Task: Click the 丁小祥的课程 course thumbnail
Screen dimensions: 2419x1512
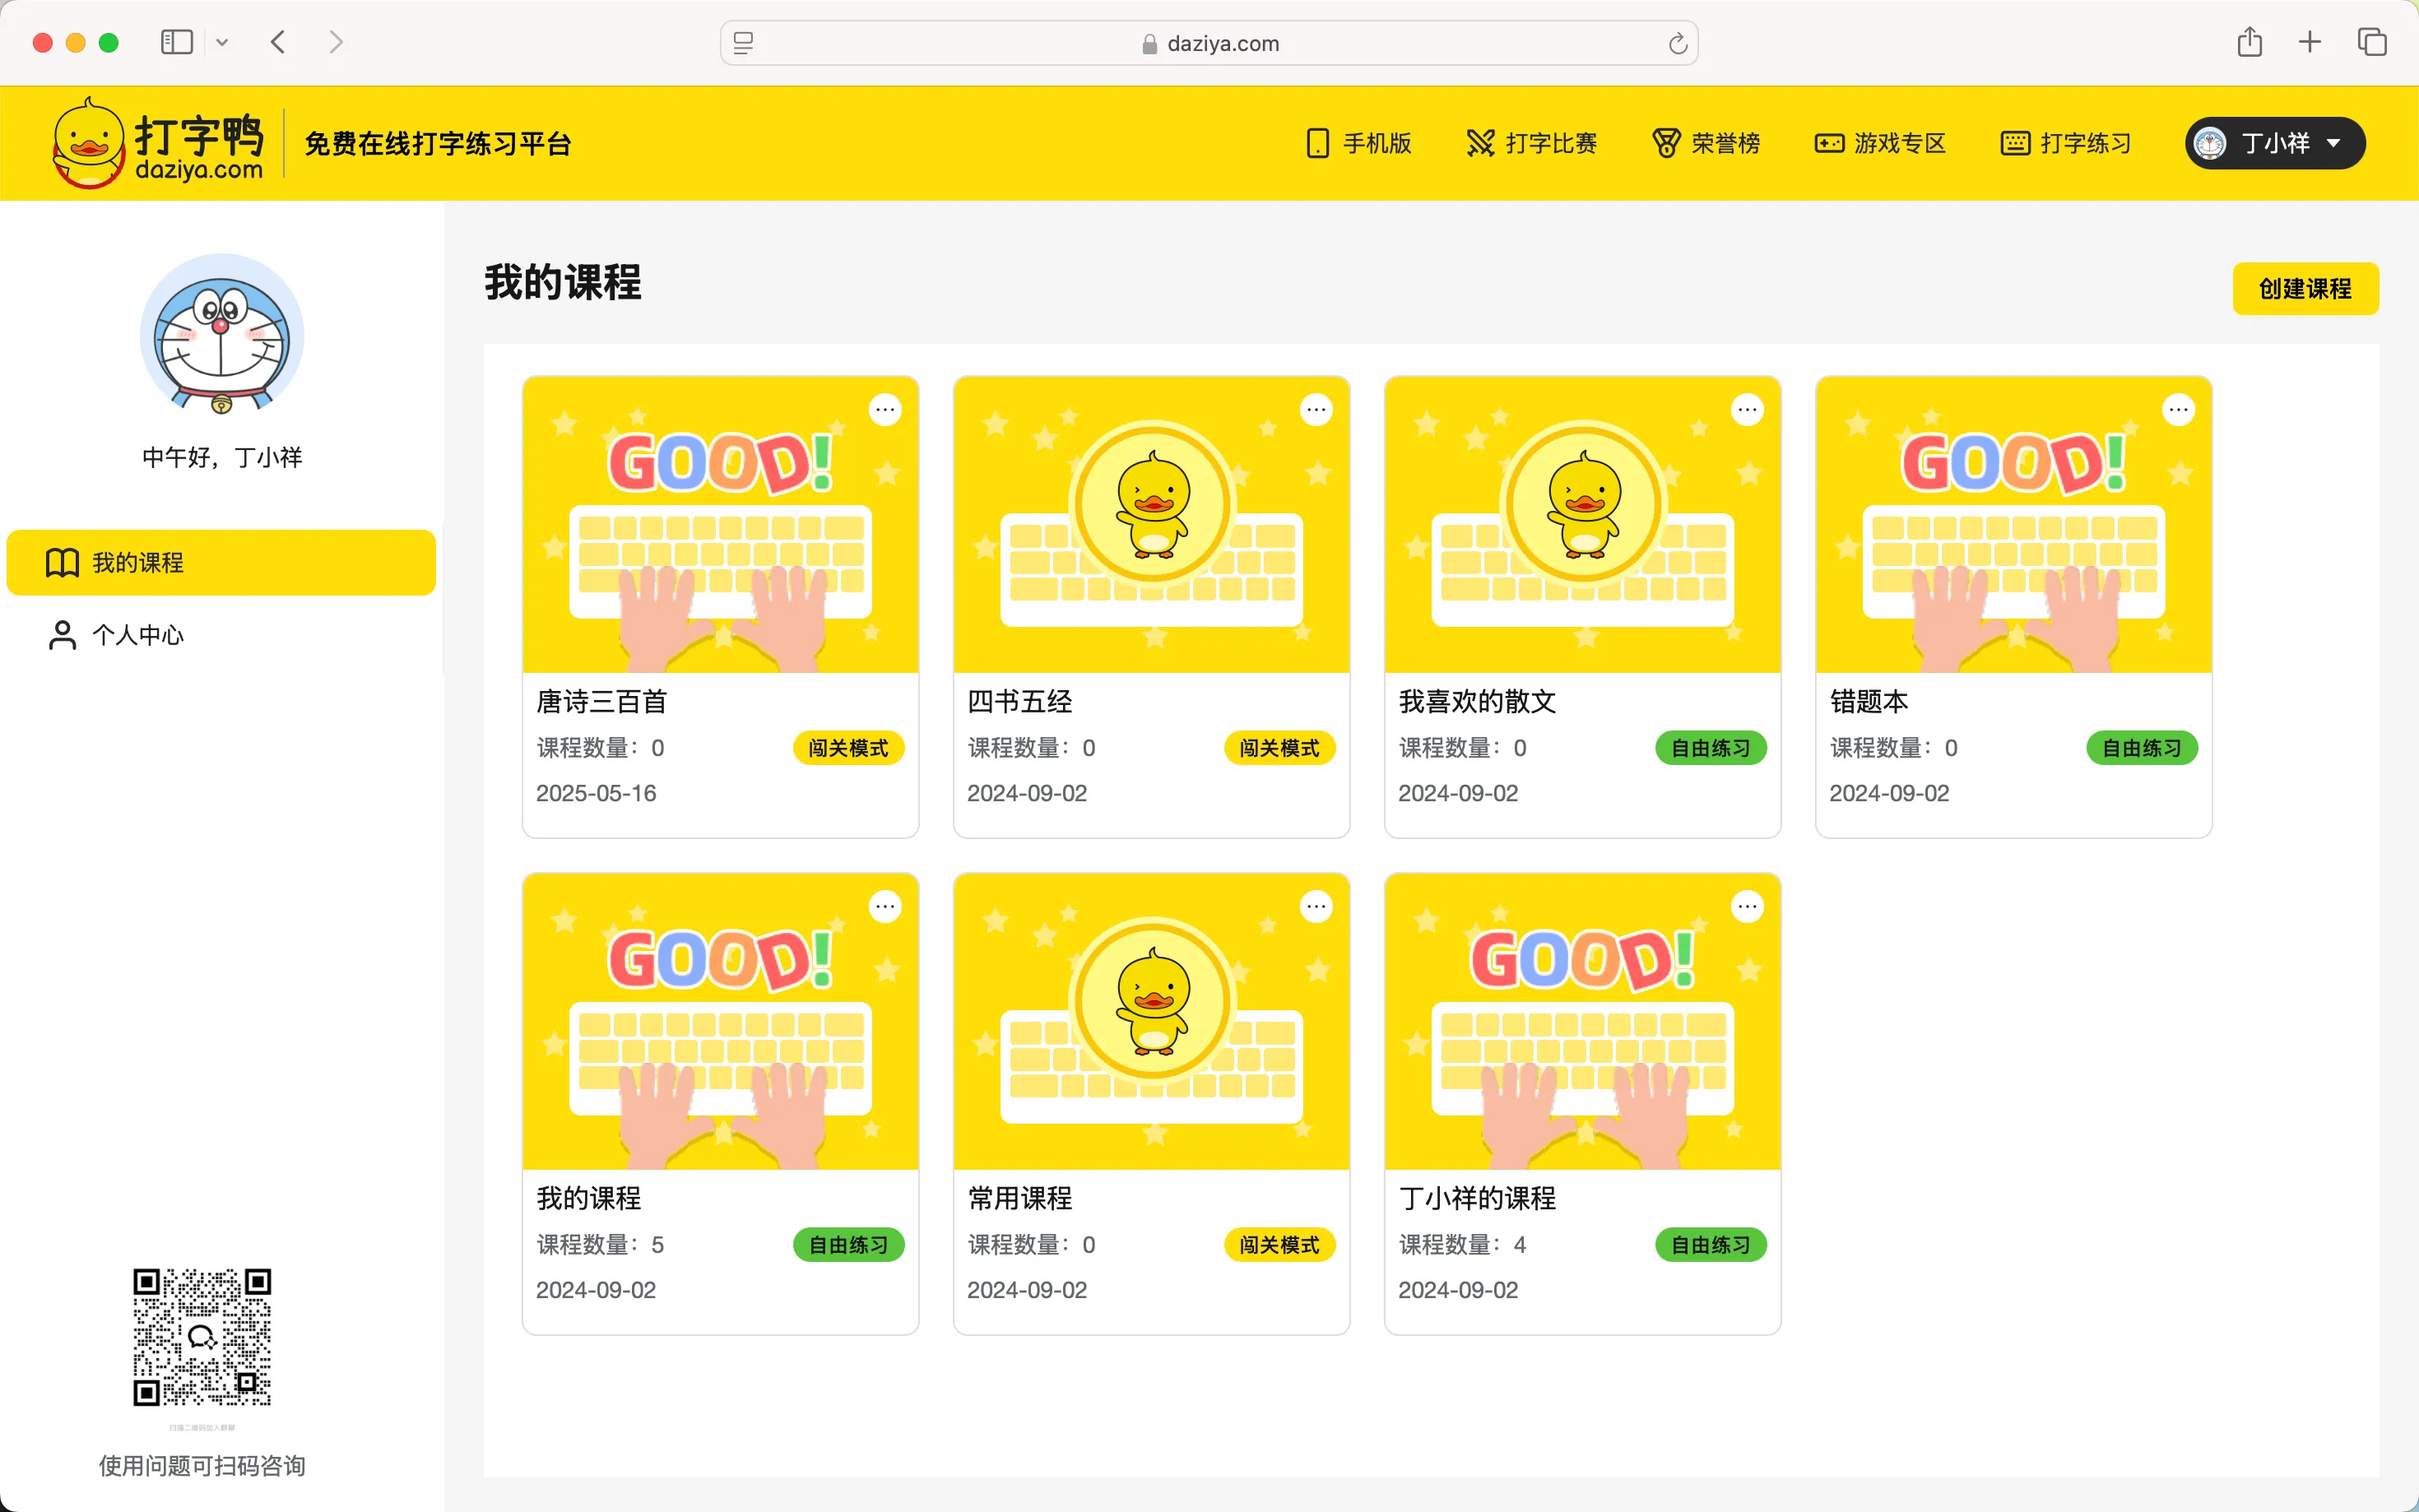Action: pyautogui.click(x=1582, y=1021)
